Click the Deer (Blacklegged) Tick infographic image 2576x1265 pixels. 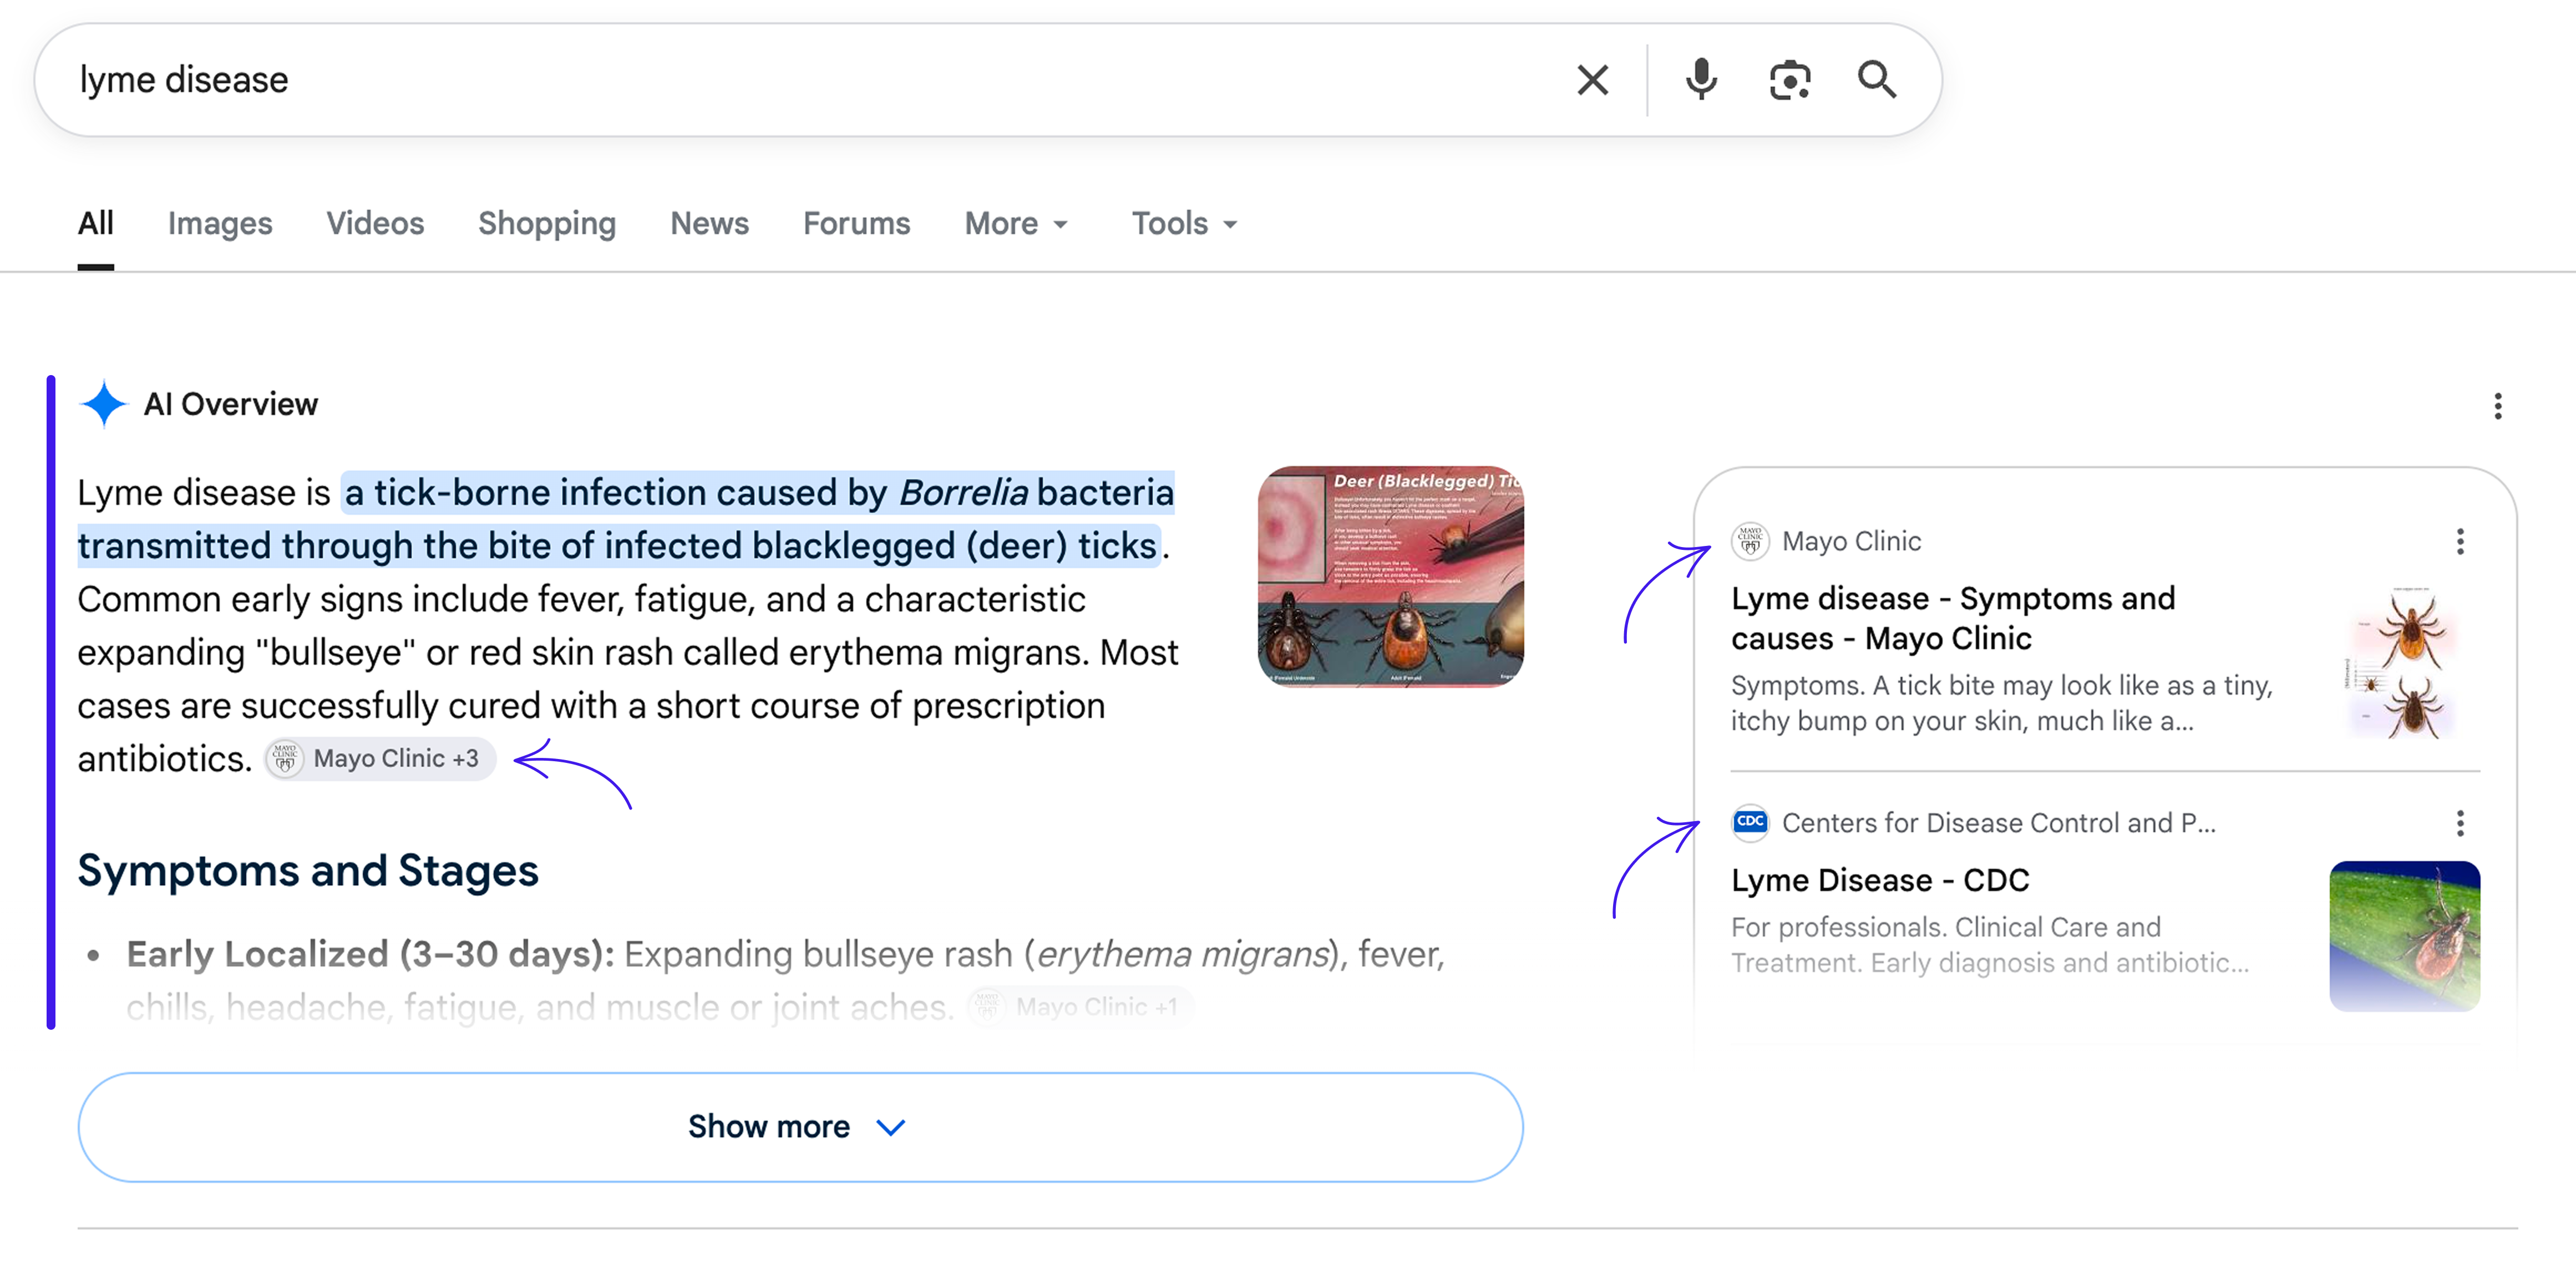coord(1390,577)
